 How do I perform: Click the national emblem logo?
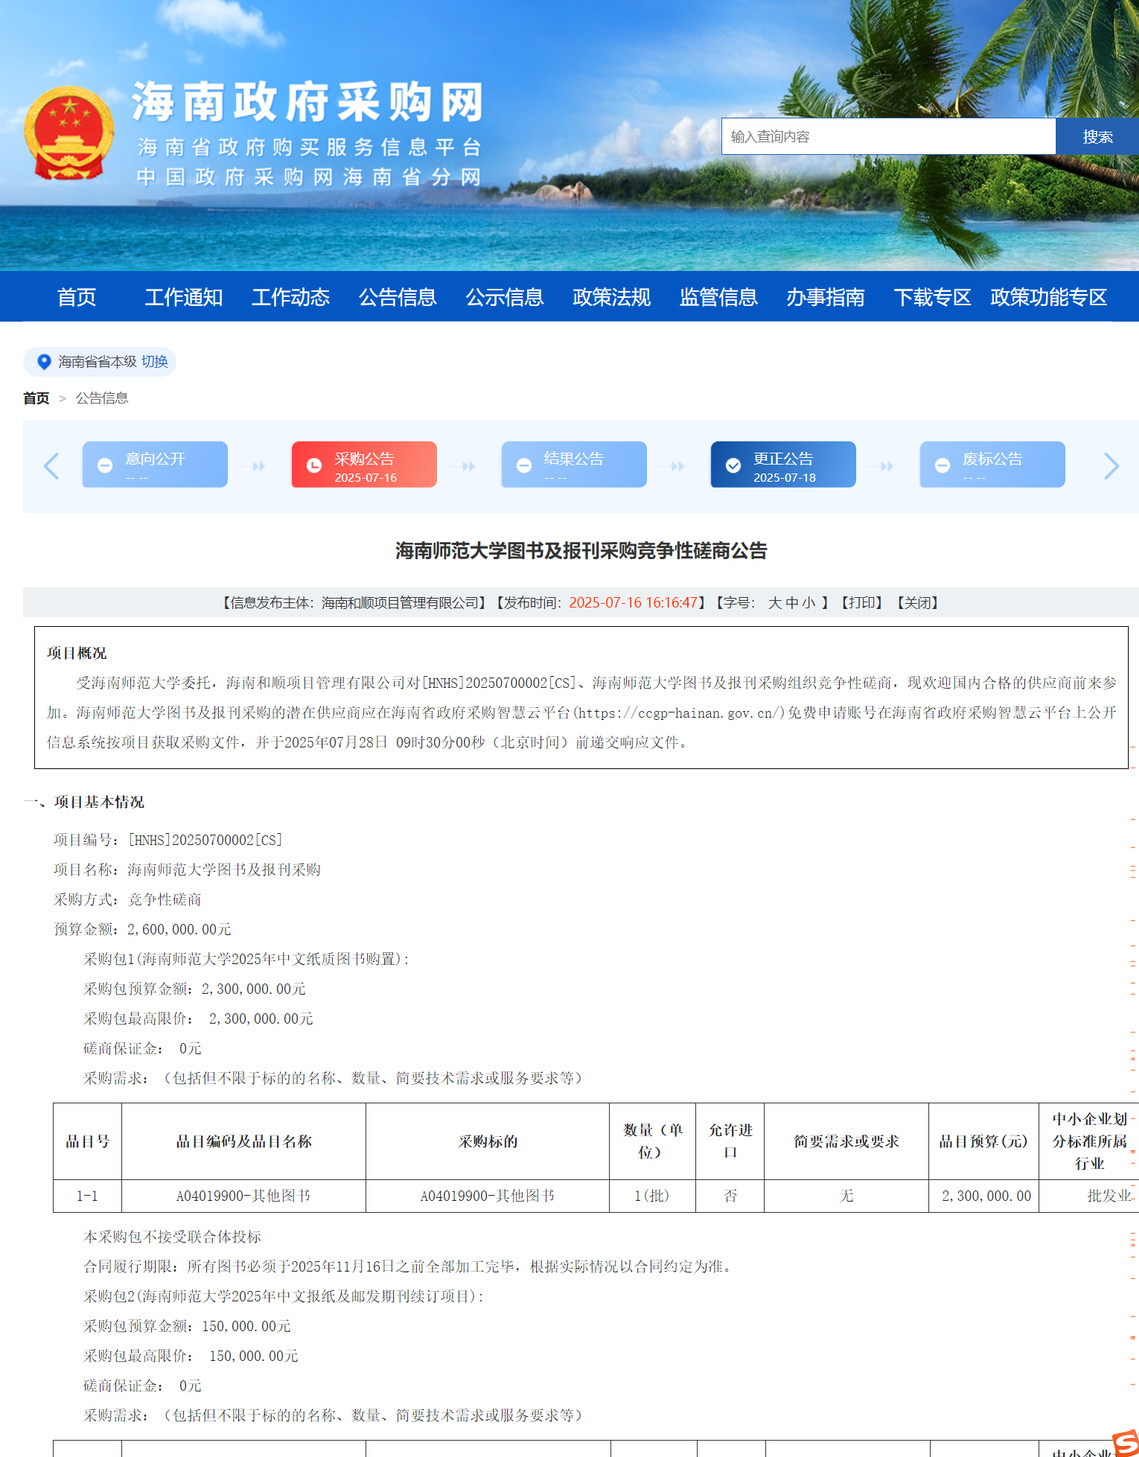pyautogui.click(x=69, y=133)
